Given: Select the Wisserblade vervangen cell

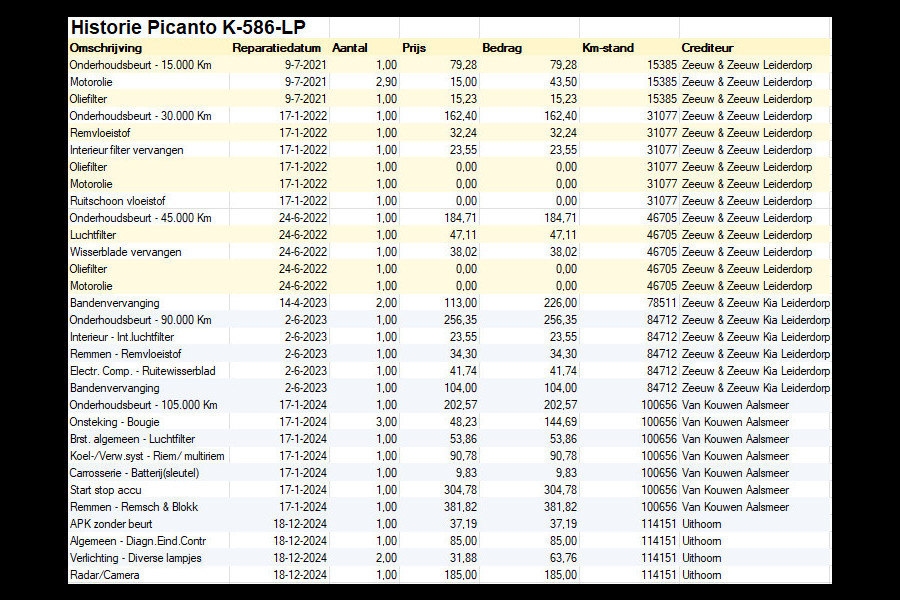Looking at the screenshot, I should 126,252.
